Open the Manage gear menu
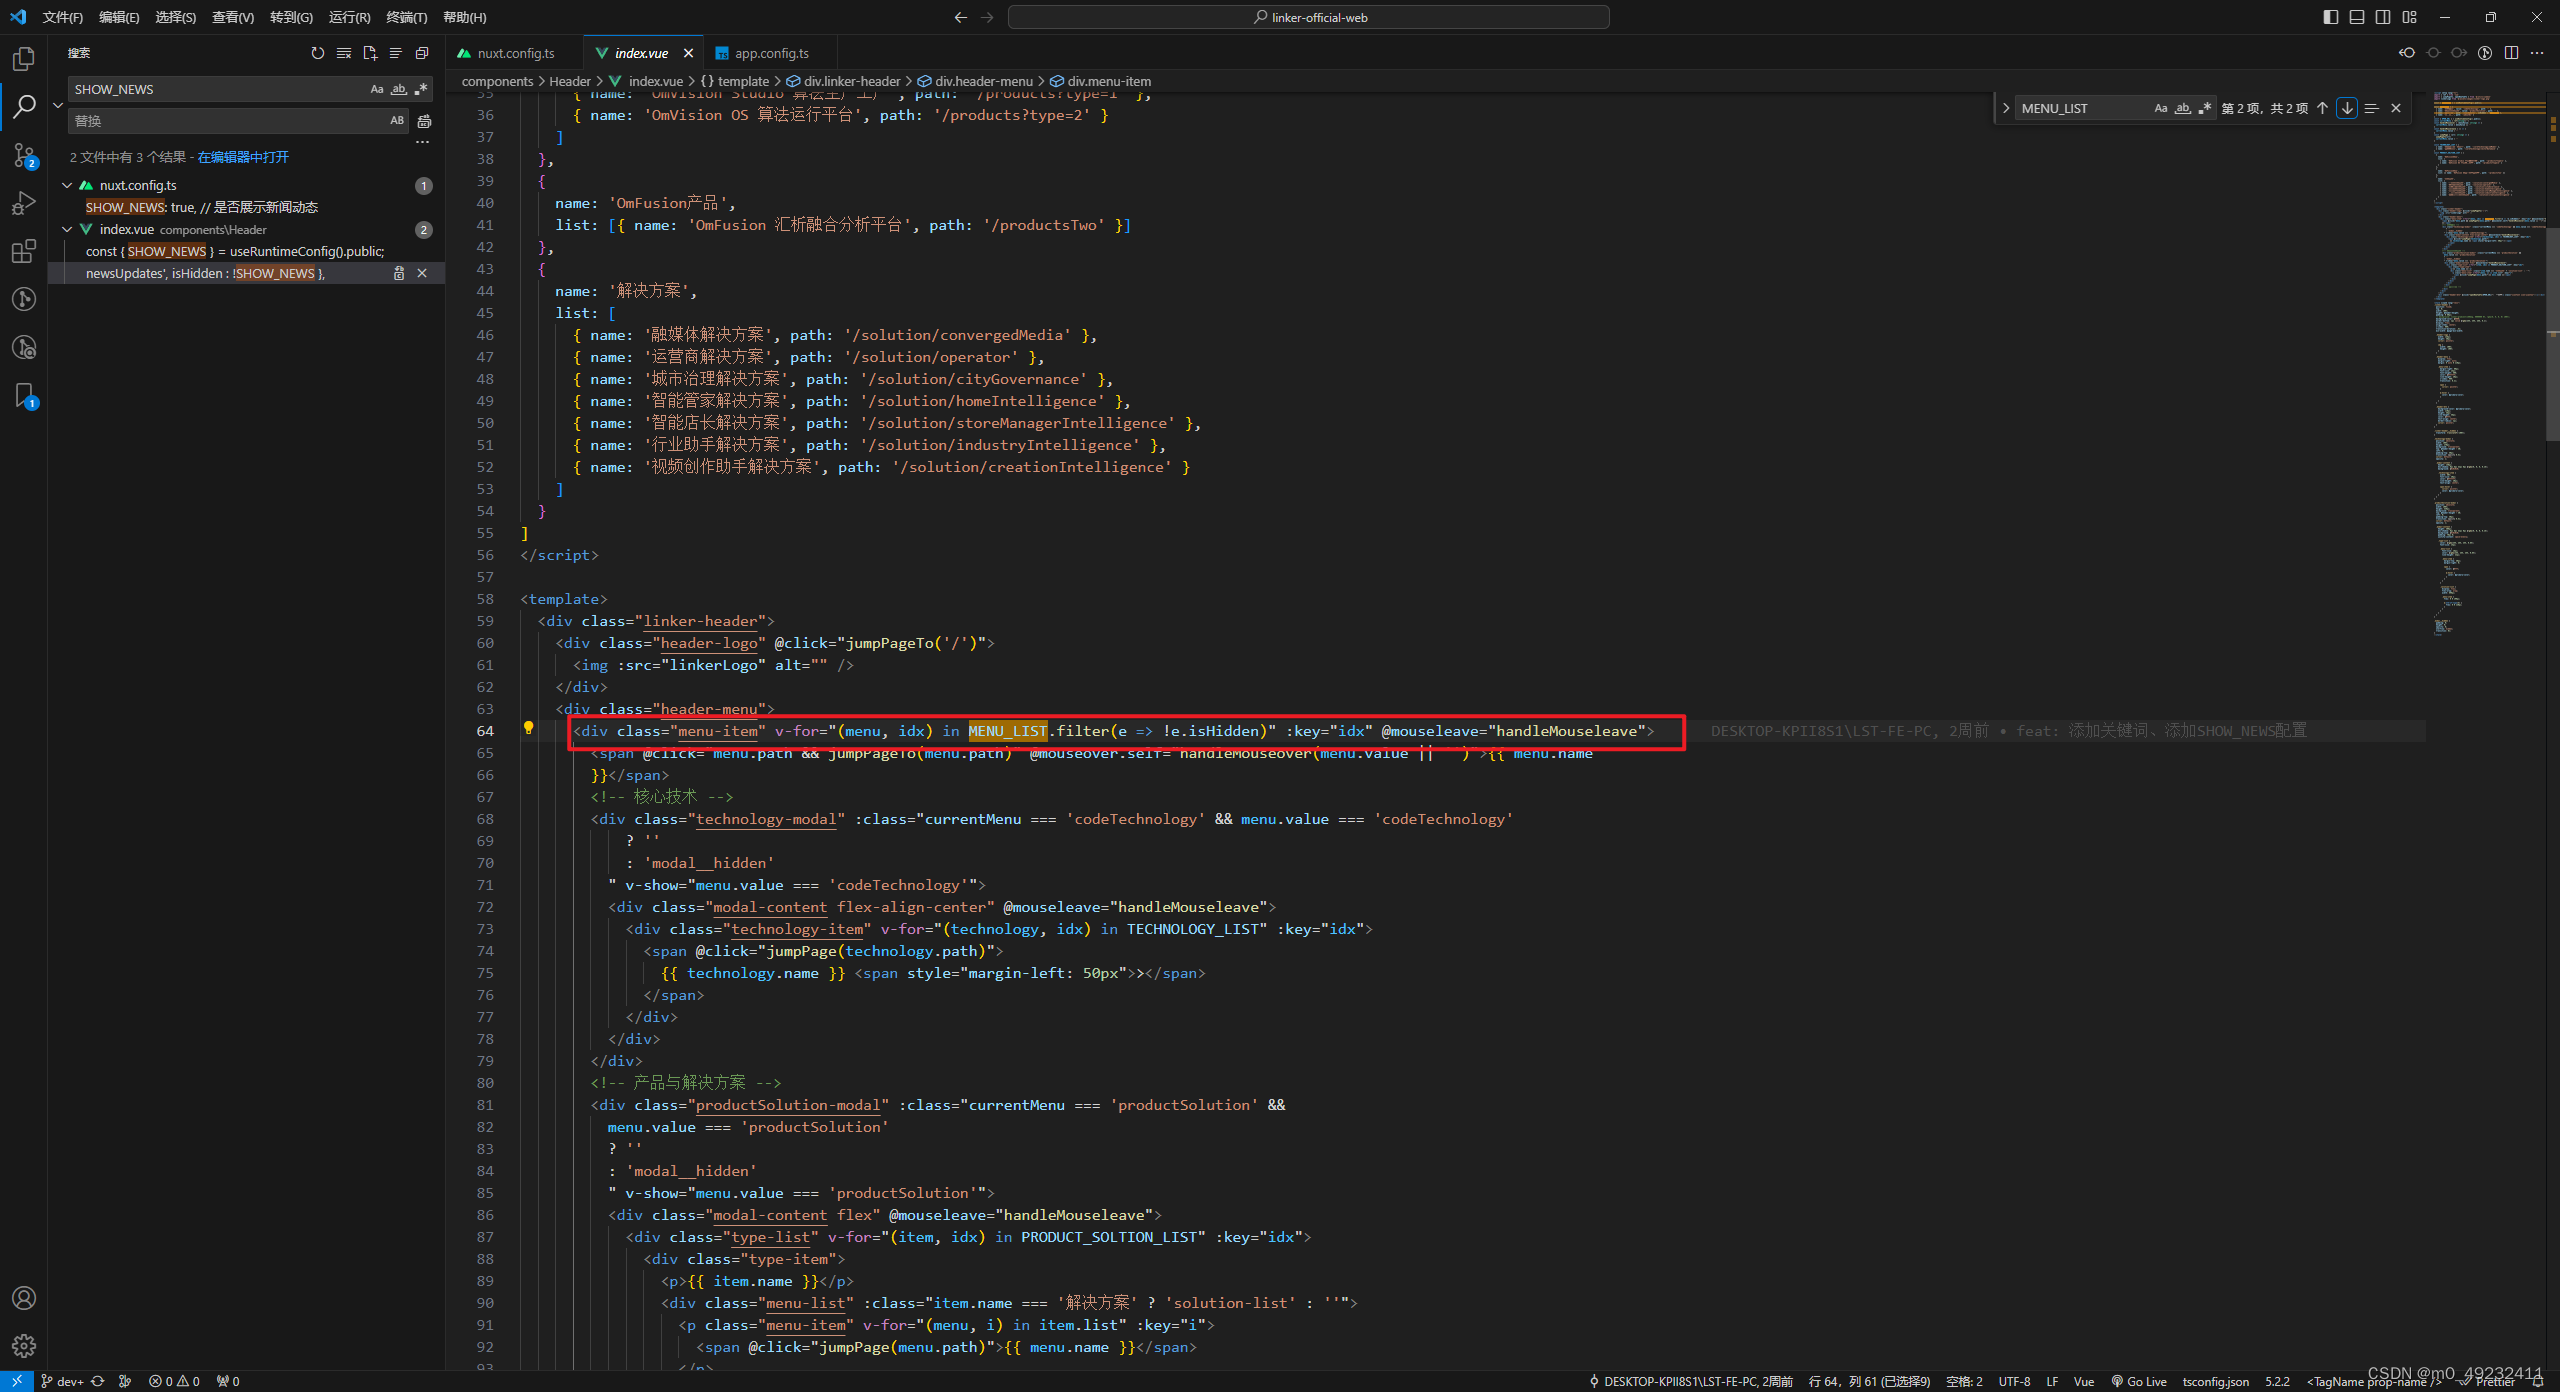The height and width of the screenshot is (1392, 2560). [x=24, y=1346]
